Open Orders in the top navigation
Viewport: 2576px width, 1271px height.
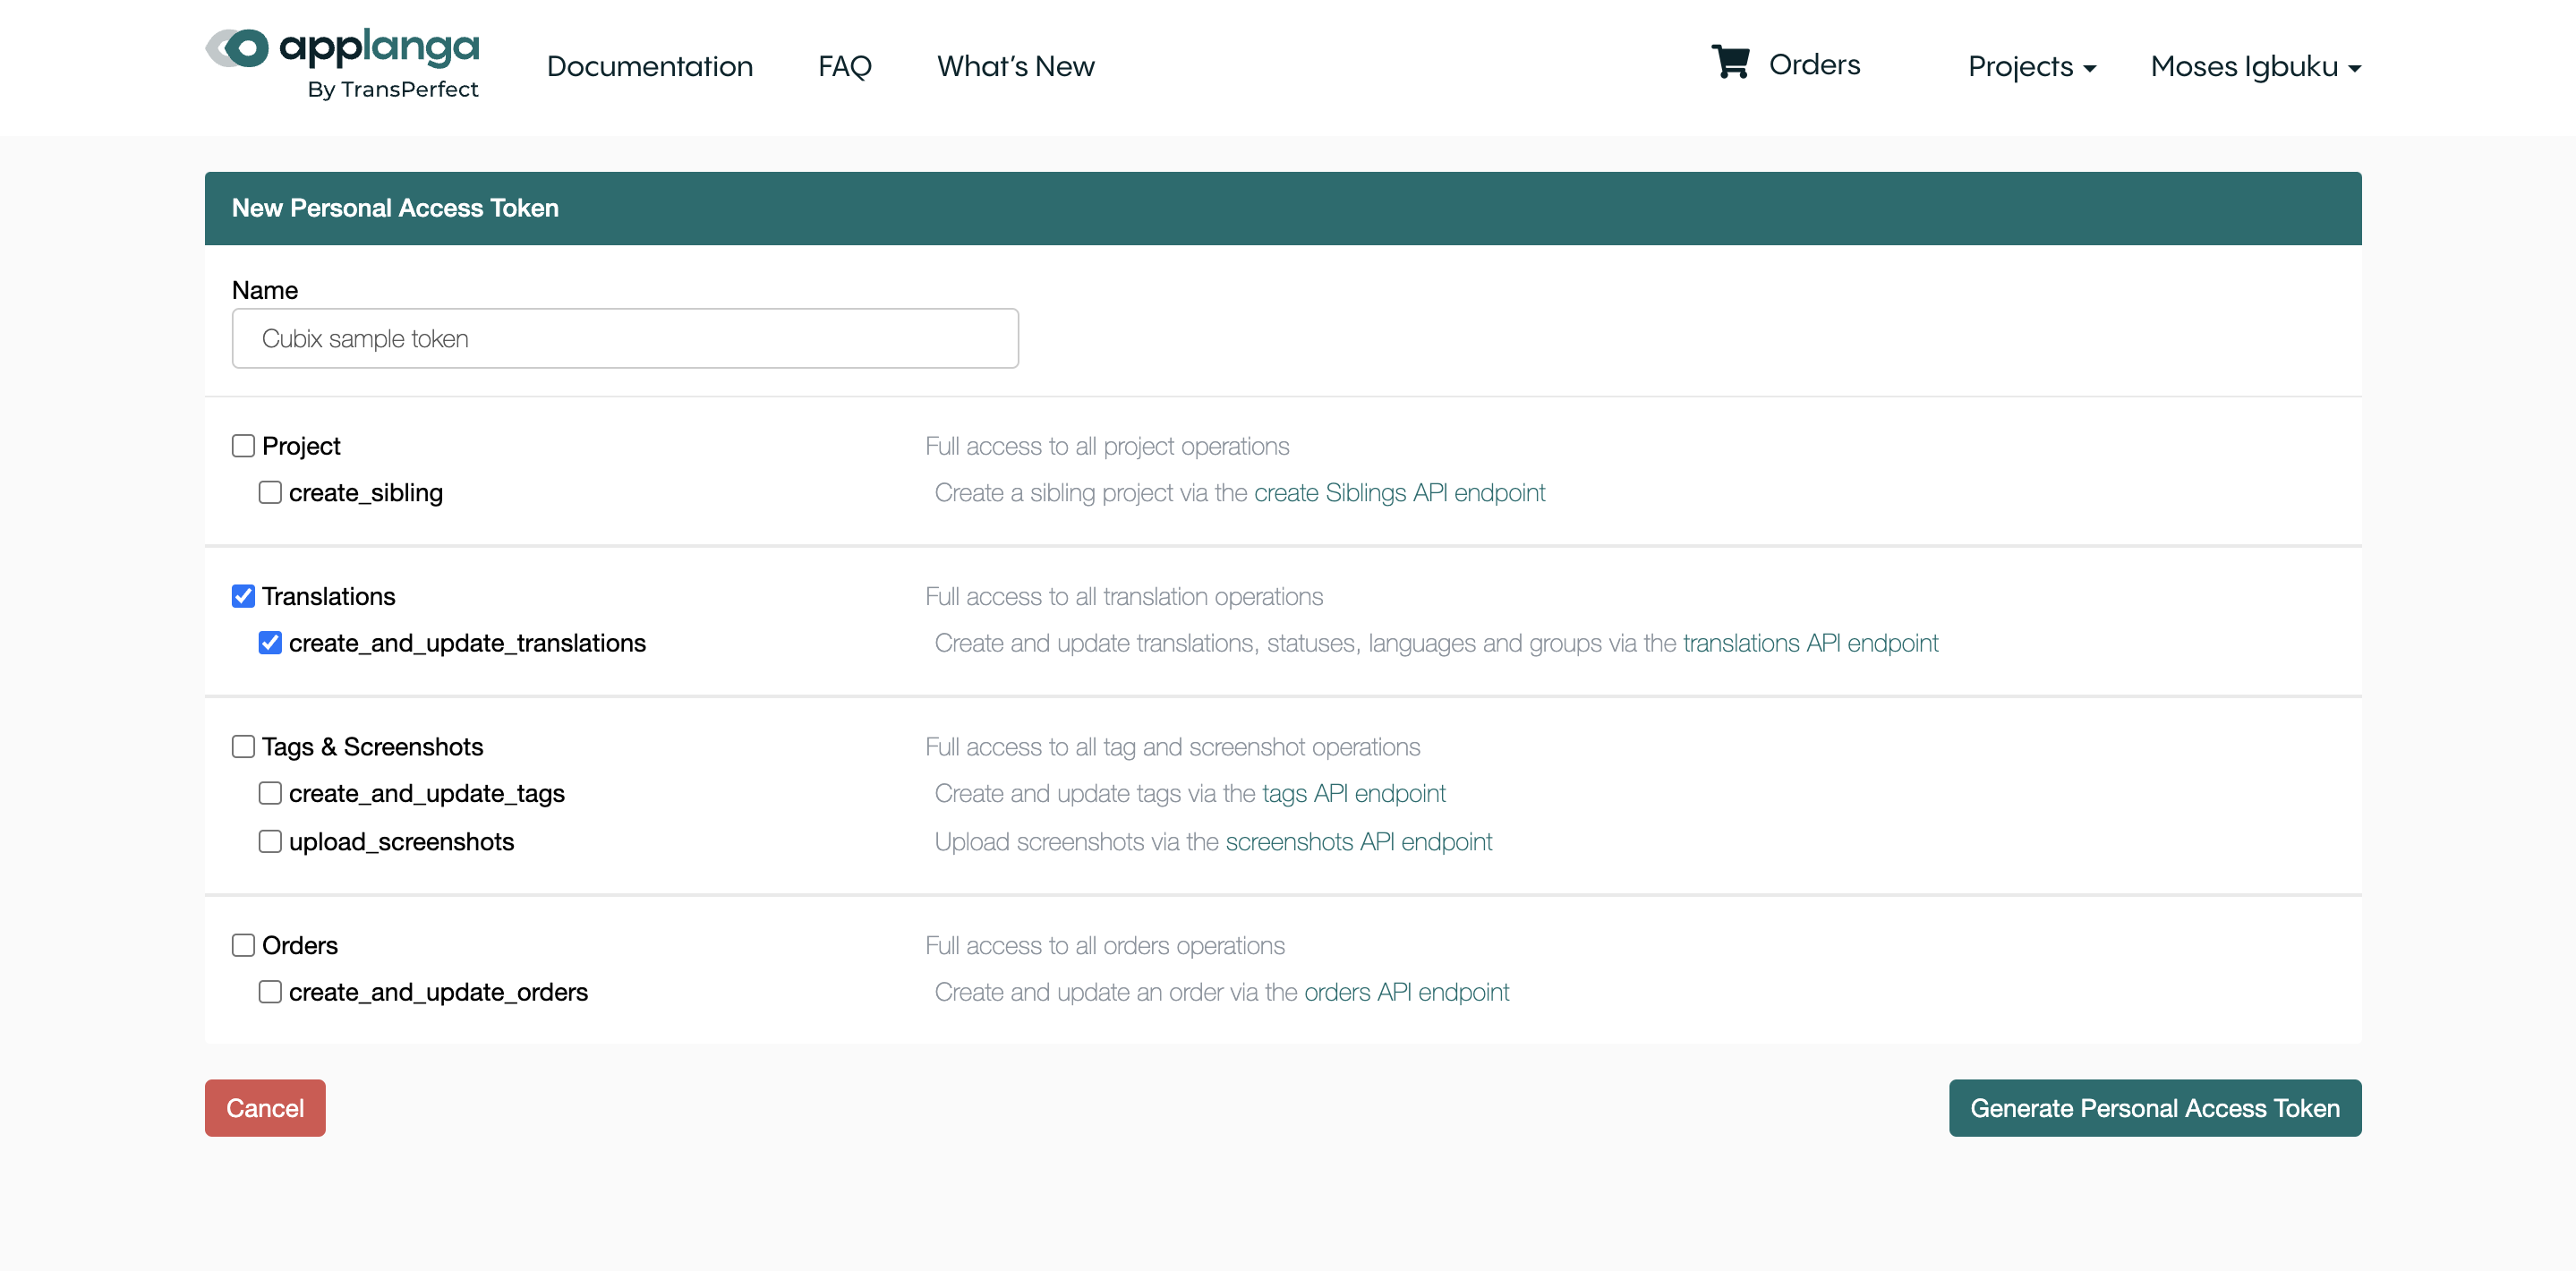[x=1814, y=64]
